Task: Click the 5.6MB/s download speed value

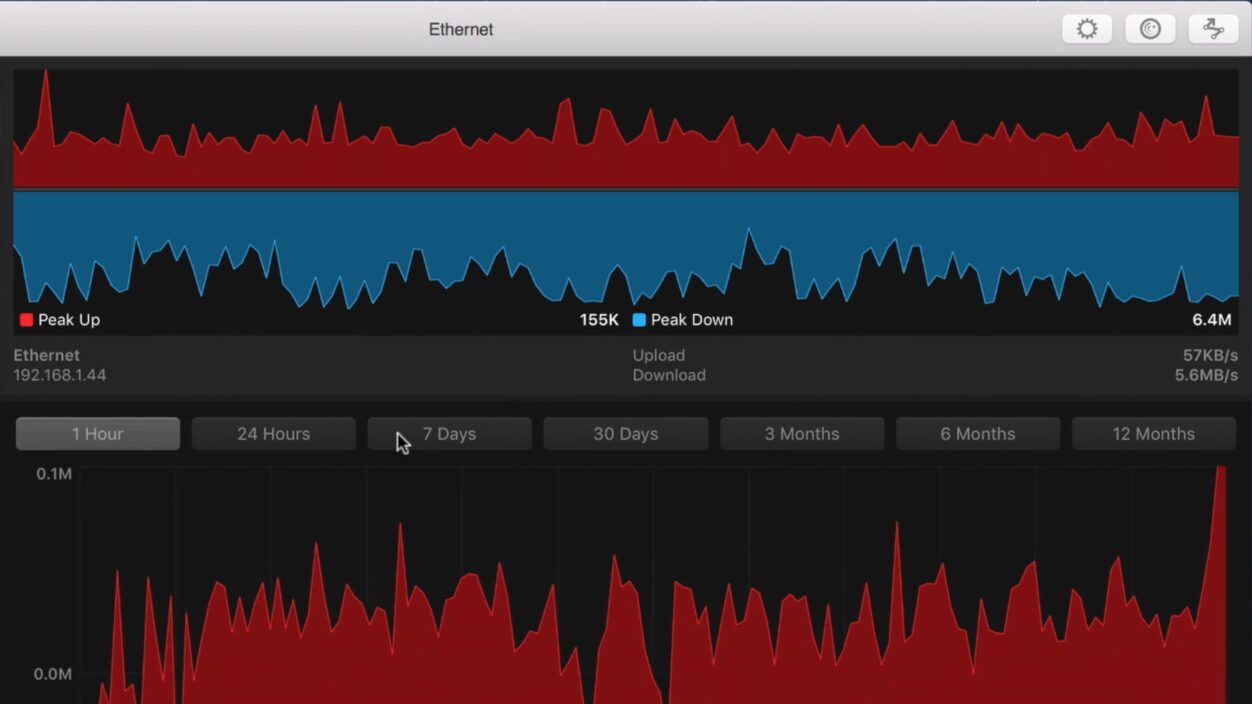Action: (1206, 375)
